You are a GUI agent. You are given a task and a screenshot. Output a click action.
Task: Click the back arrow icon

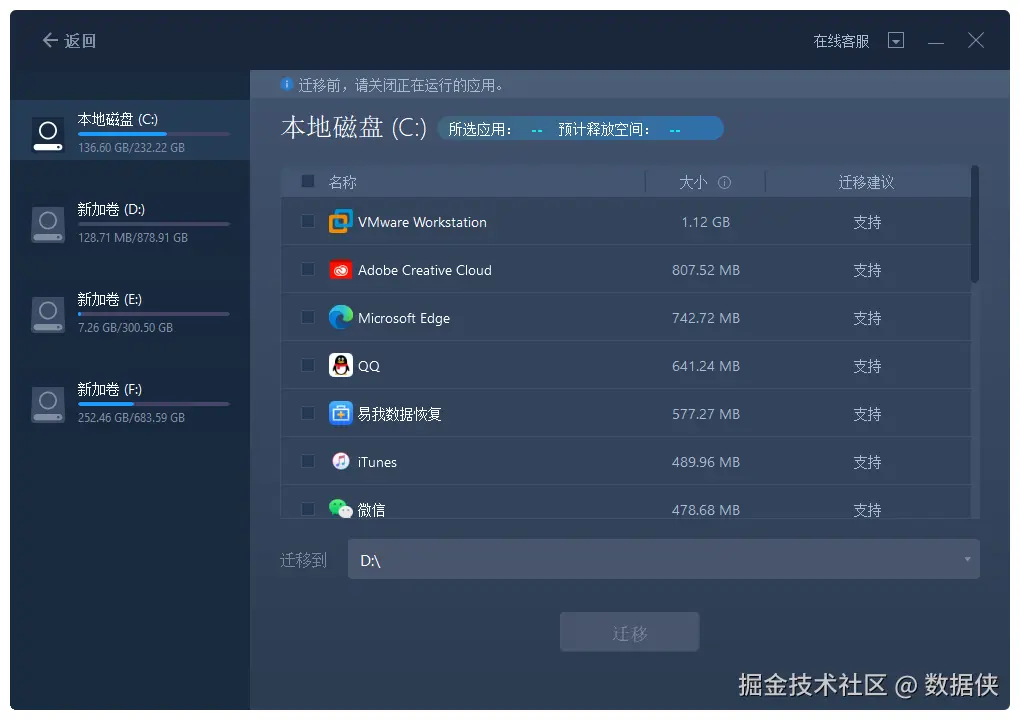click(50, 40)
